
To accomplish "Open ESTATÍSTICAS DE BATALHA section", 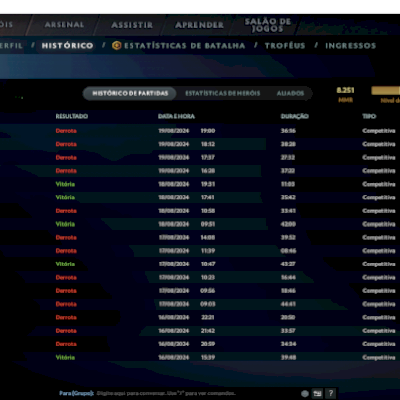I will point(184,46).
